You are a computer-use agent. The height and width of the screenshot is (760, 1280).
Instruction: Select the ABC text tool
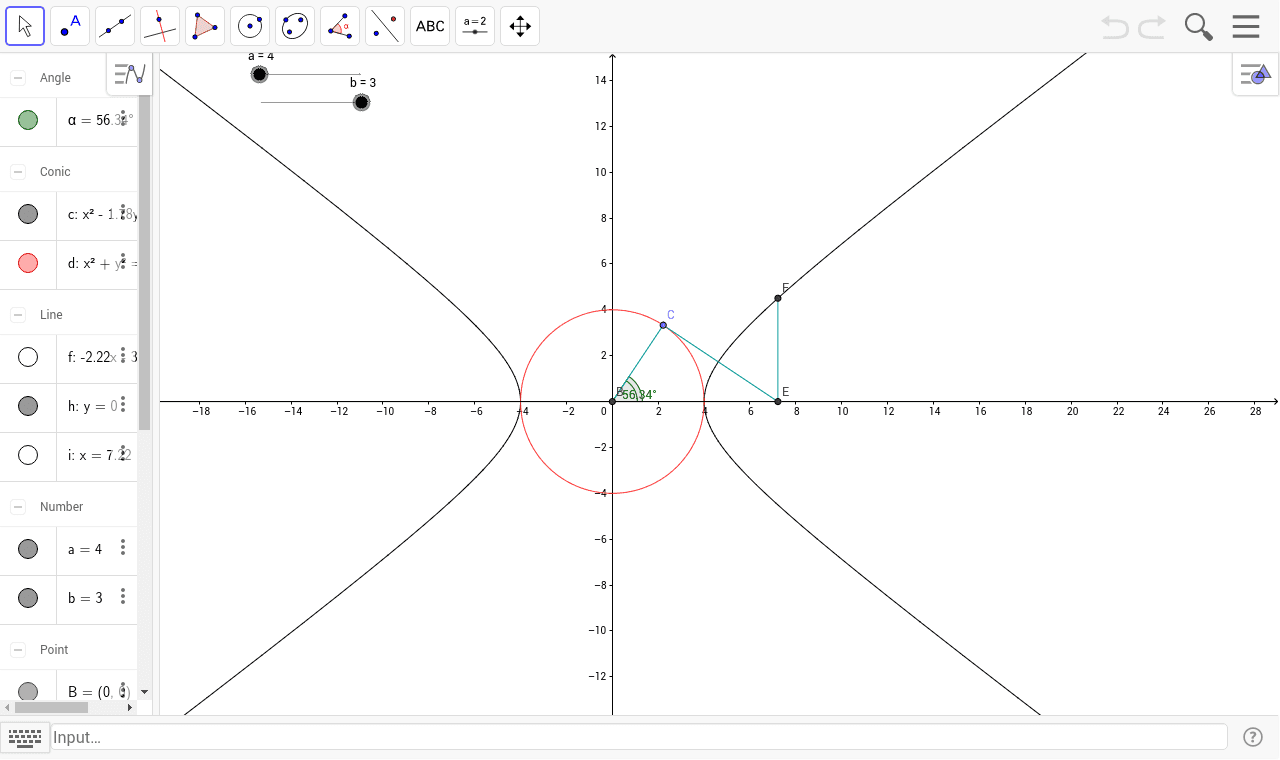point(429,25)
